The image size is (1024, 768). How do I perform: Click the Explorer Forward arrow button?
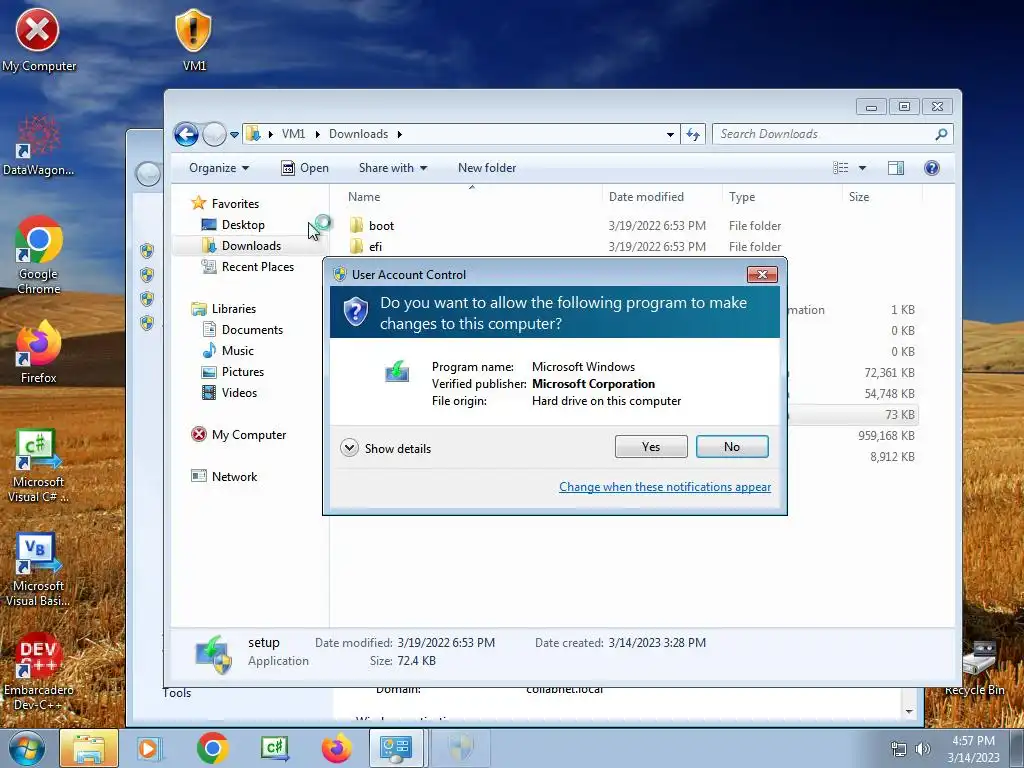click(214, 135)
